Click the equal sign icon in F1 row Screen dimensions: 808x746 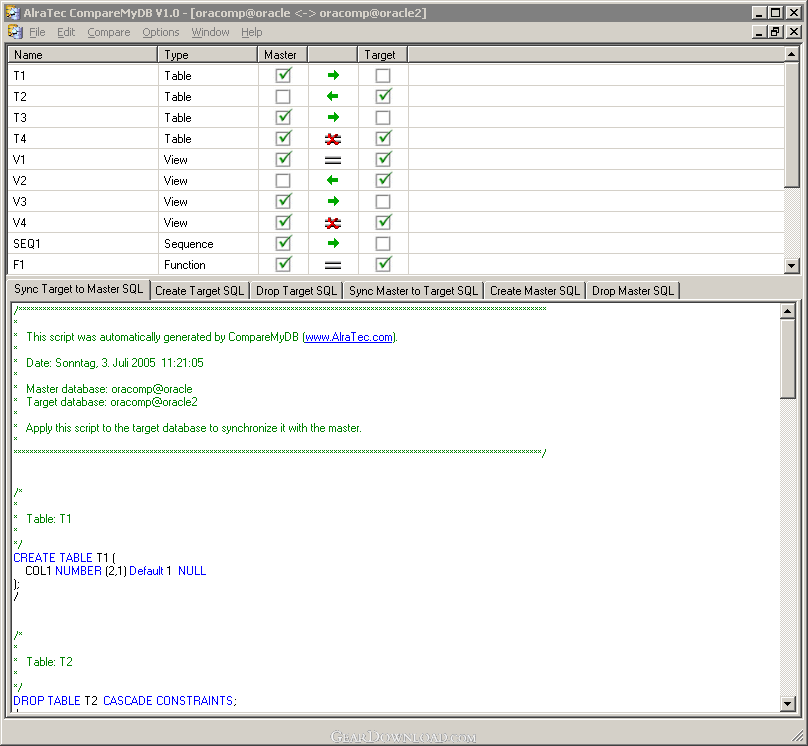333,265
